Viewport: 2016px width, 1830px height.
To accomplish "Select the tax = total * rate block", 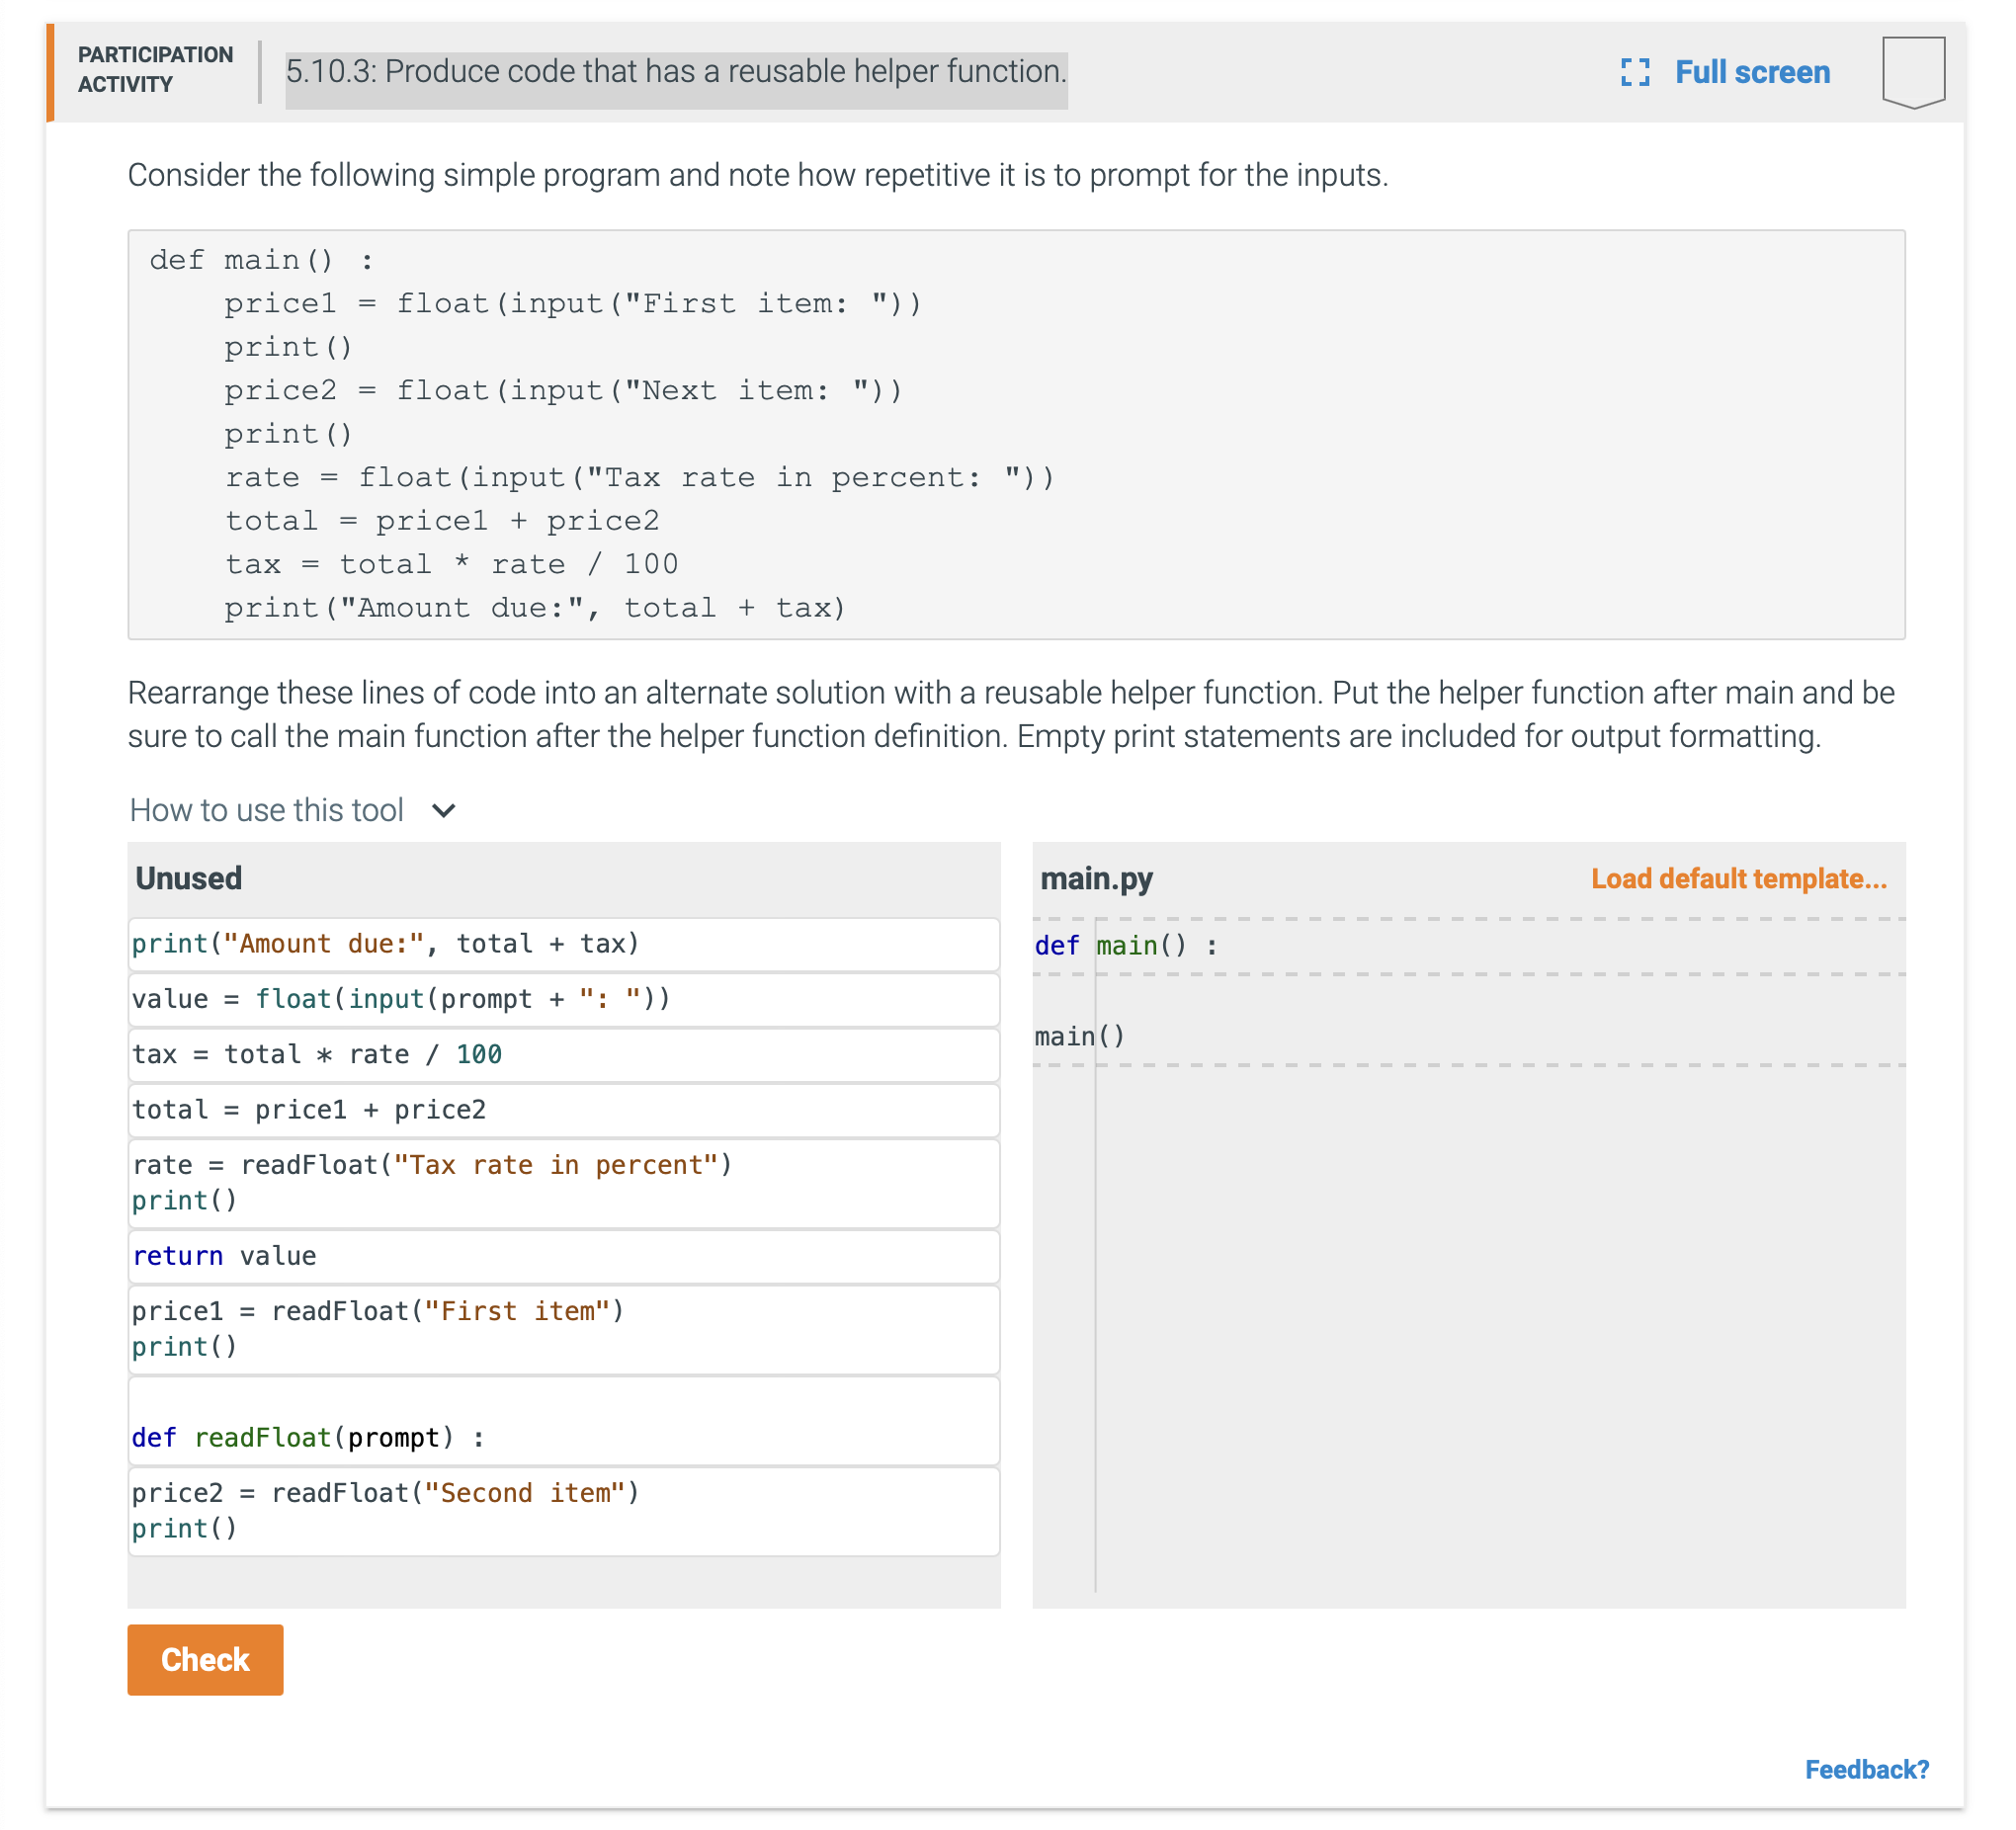I will click(x=564, y=1054).
